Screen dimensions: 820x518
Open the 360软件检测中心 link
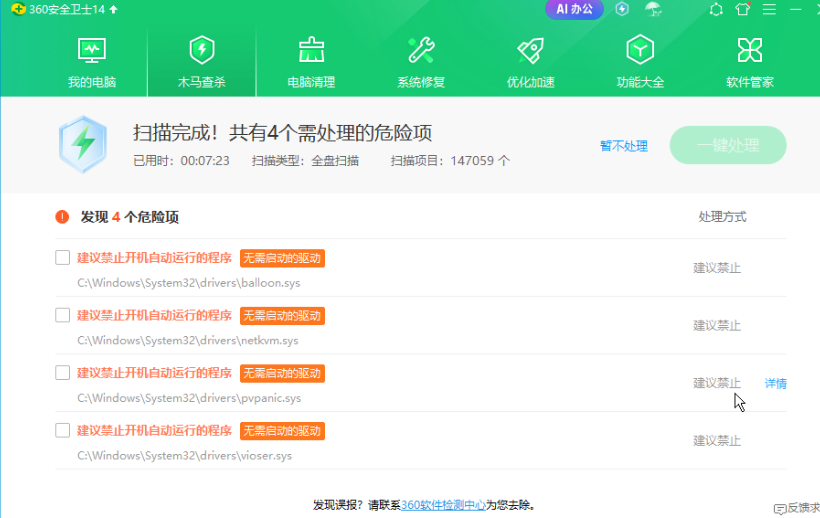point(443,505)
